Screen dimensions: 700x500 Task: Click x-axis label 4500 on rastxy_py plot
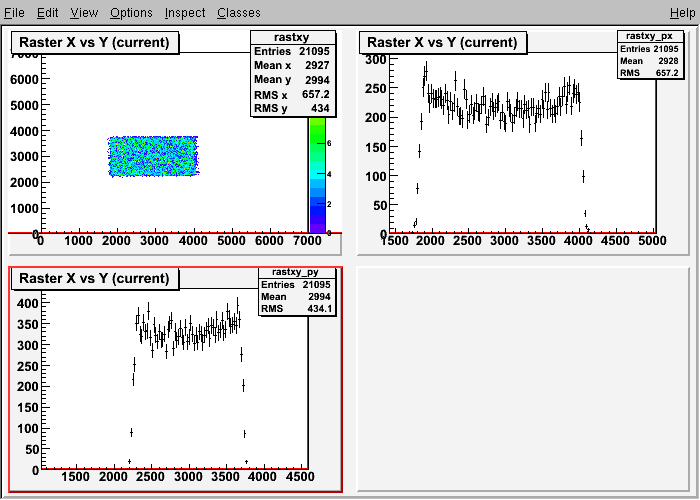click(300, 477)
